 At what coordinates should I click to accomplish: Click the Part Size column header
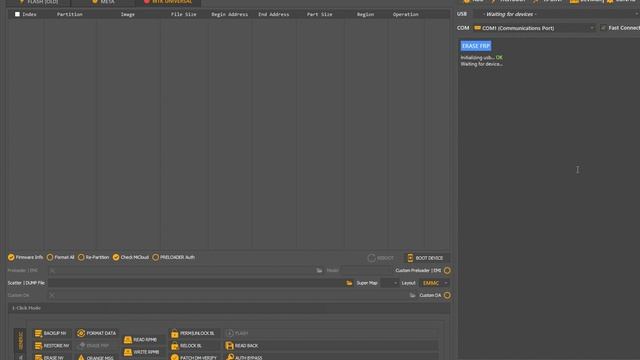(x=319, y=14)
